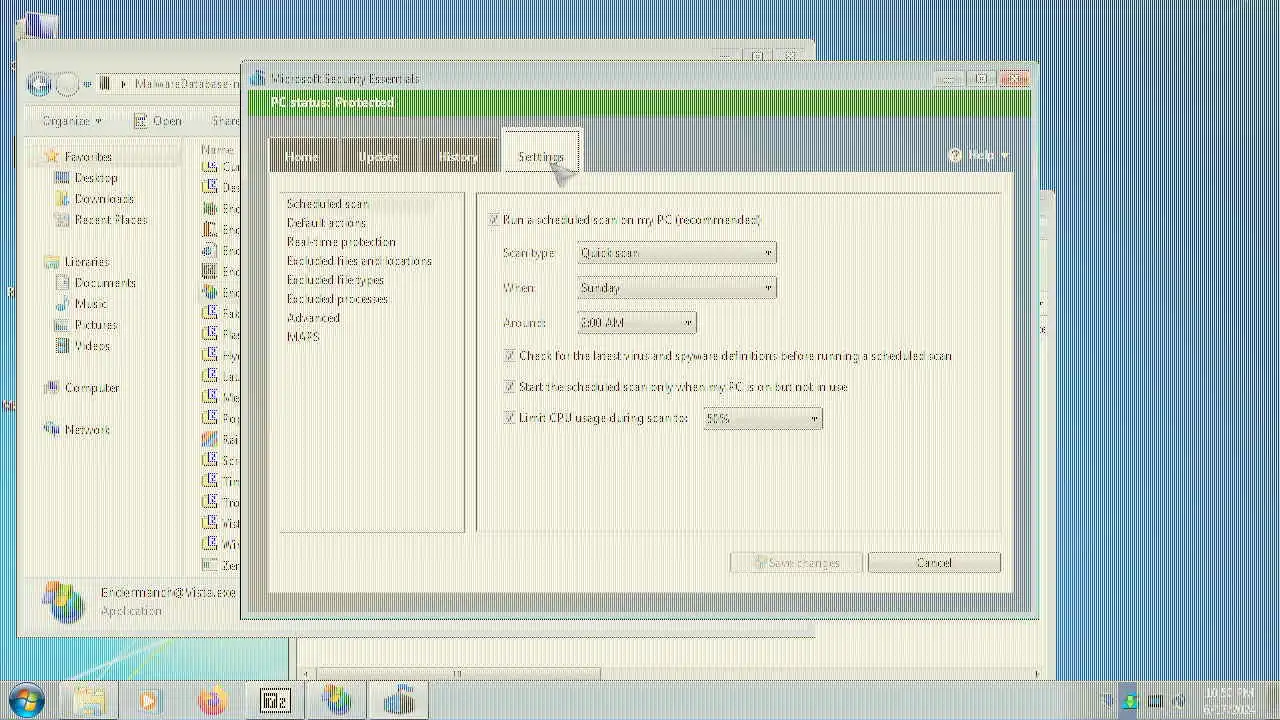The height and width of the screenshot is (720, 1280).
Task: Toggle Run a scheduled scan on my PC
Action: (494, 220)
